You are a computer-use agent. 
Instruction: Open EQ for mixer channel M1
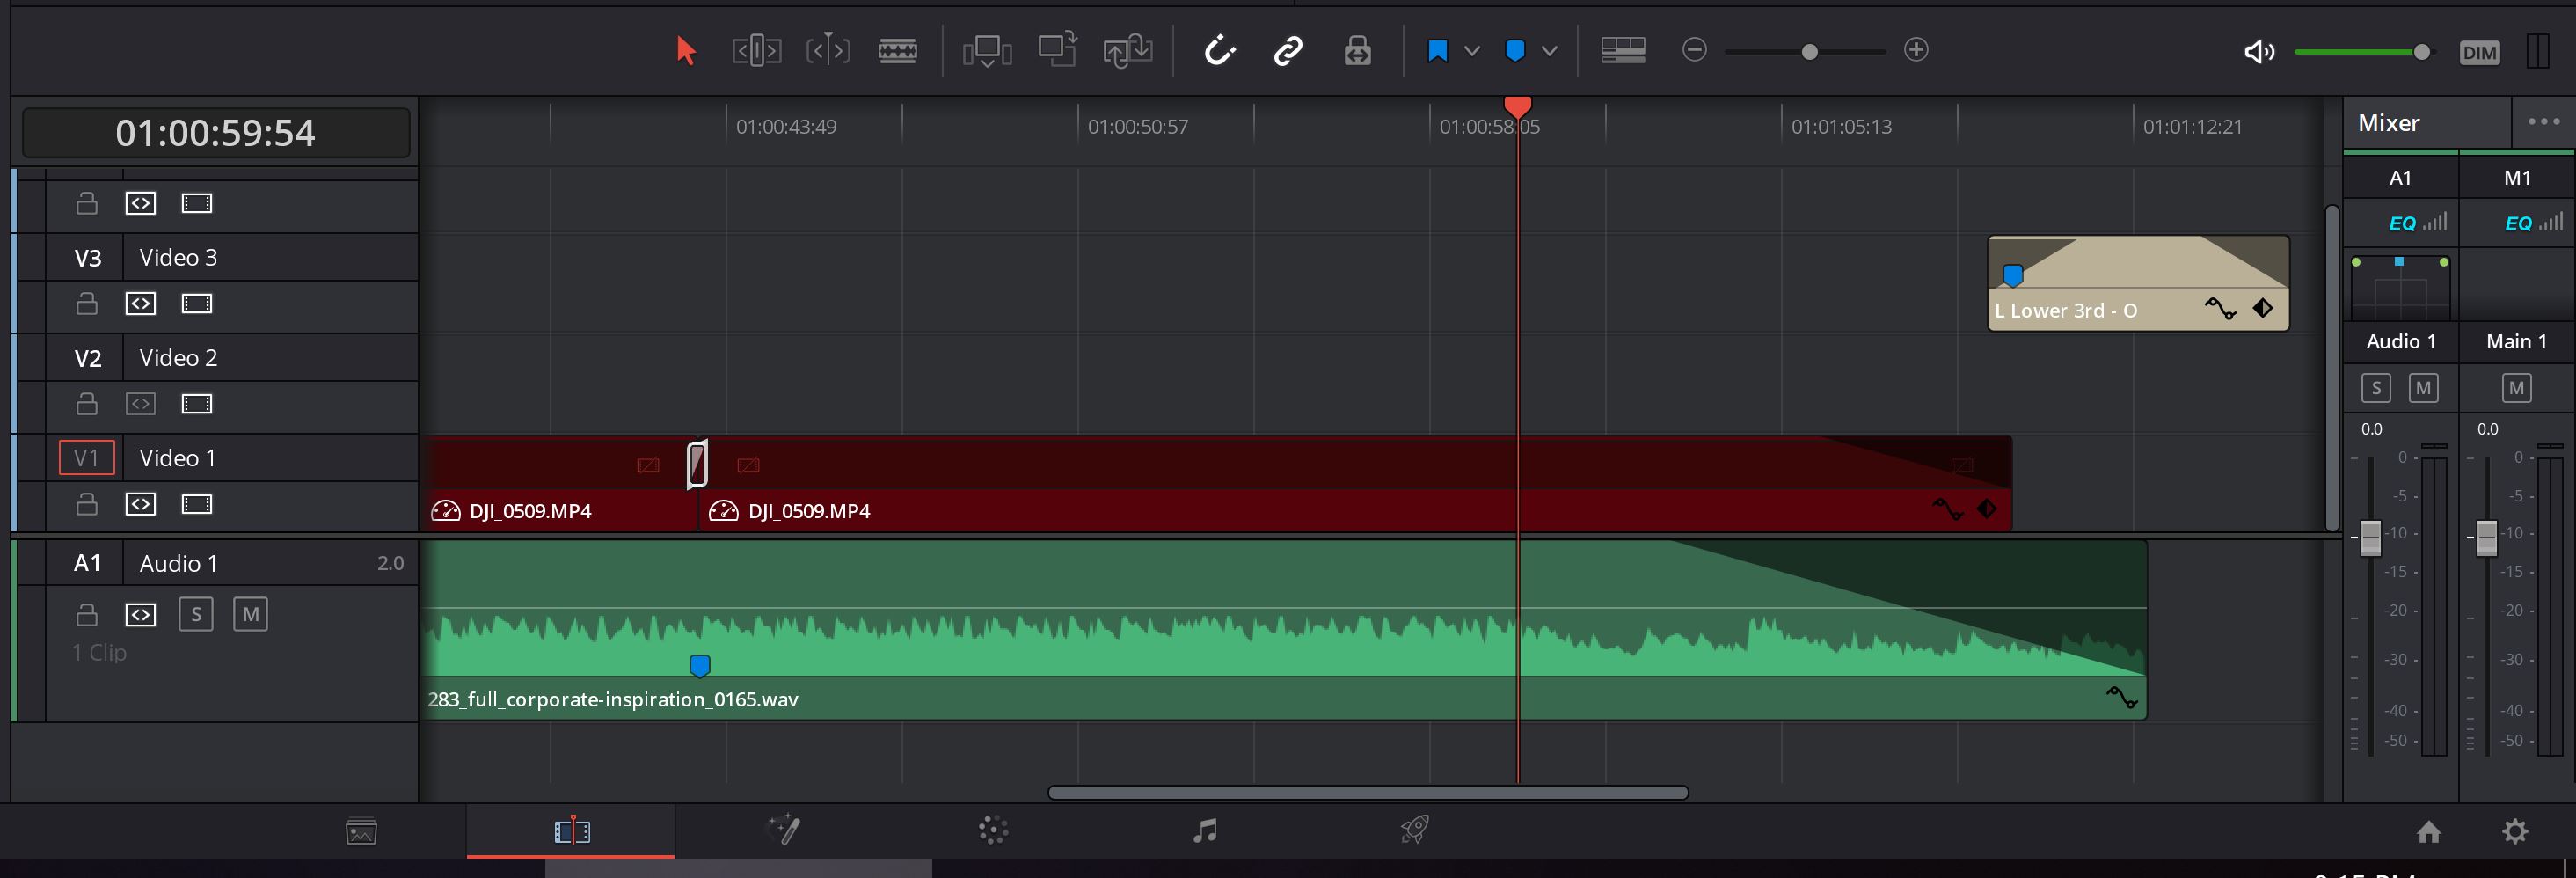2518,223
